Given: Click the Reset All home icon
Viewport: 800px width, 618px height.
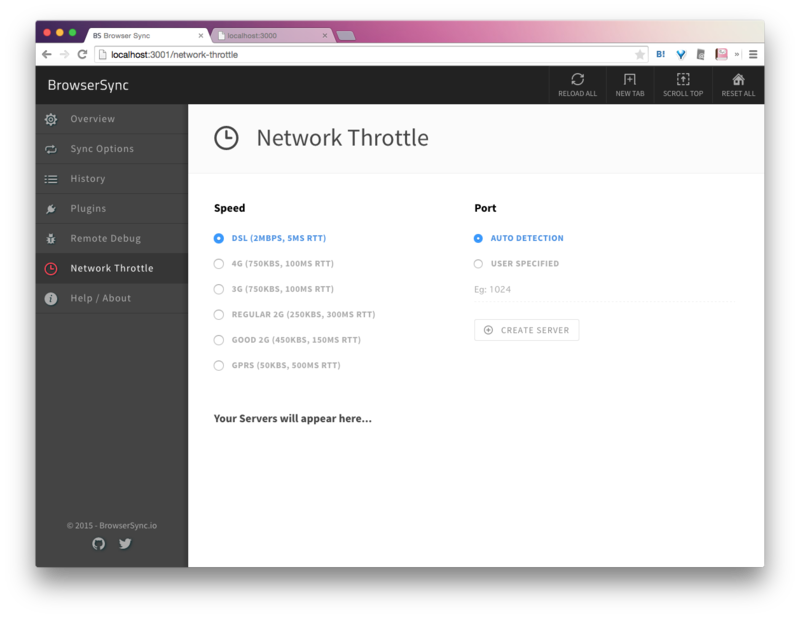Looking at the screenshot, I should tap(738, 79).
